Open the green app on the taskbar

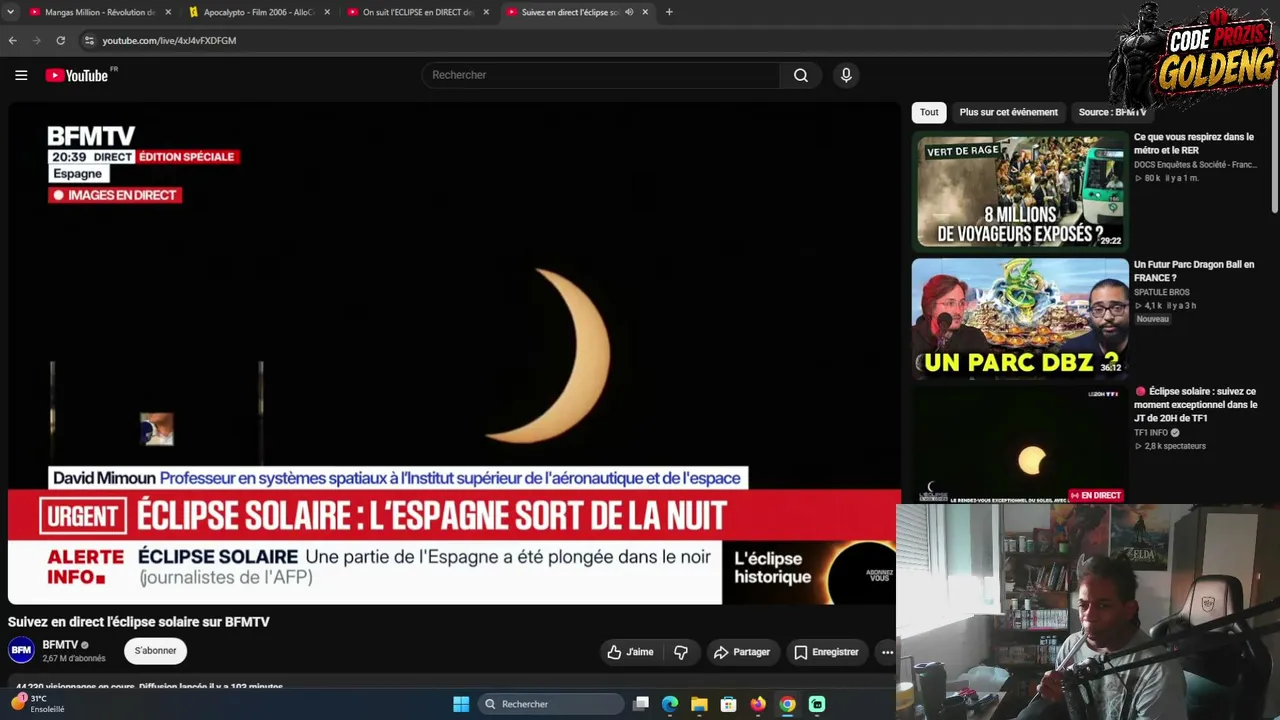coord(817,704)
